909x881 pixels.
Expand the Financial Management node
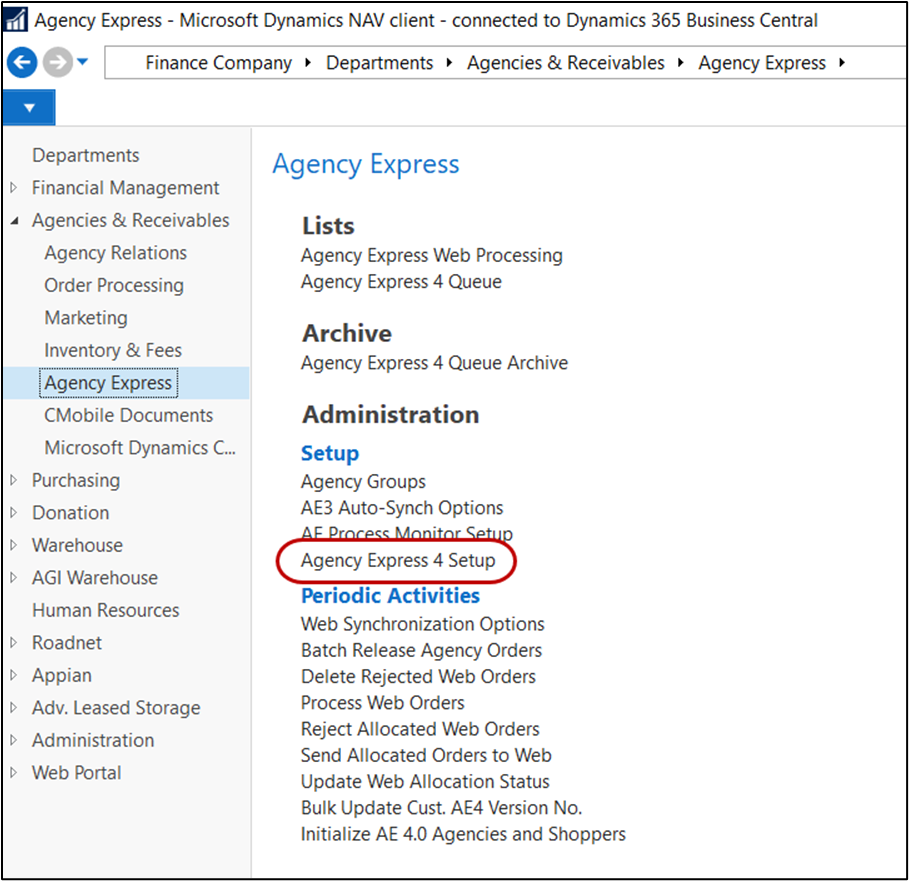14,187
